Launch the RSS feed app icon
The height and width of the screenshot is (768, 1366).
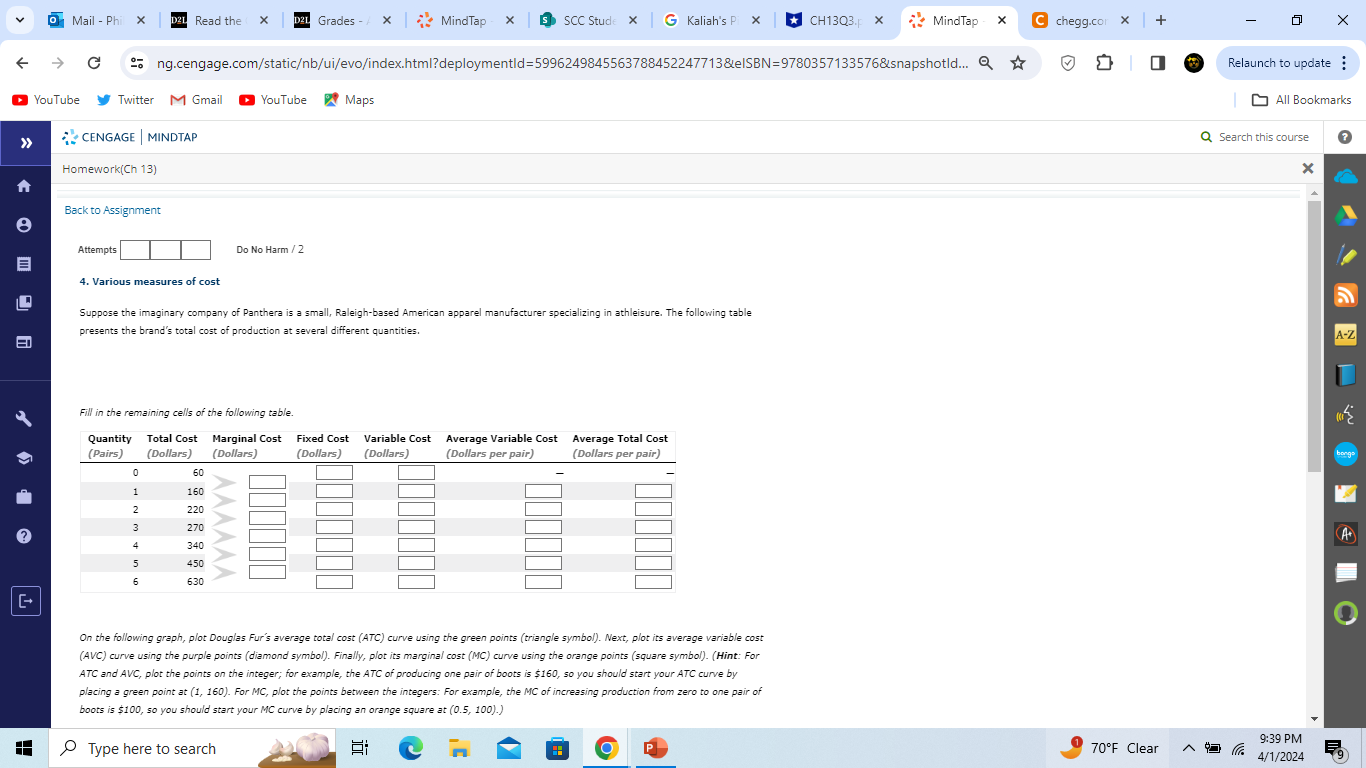(1344, 295)
